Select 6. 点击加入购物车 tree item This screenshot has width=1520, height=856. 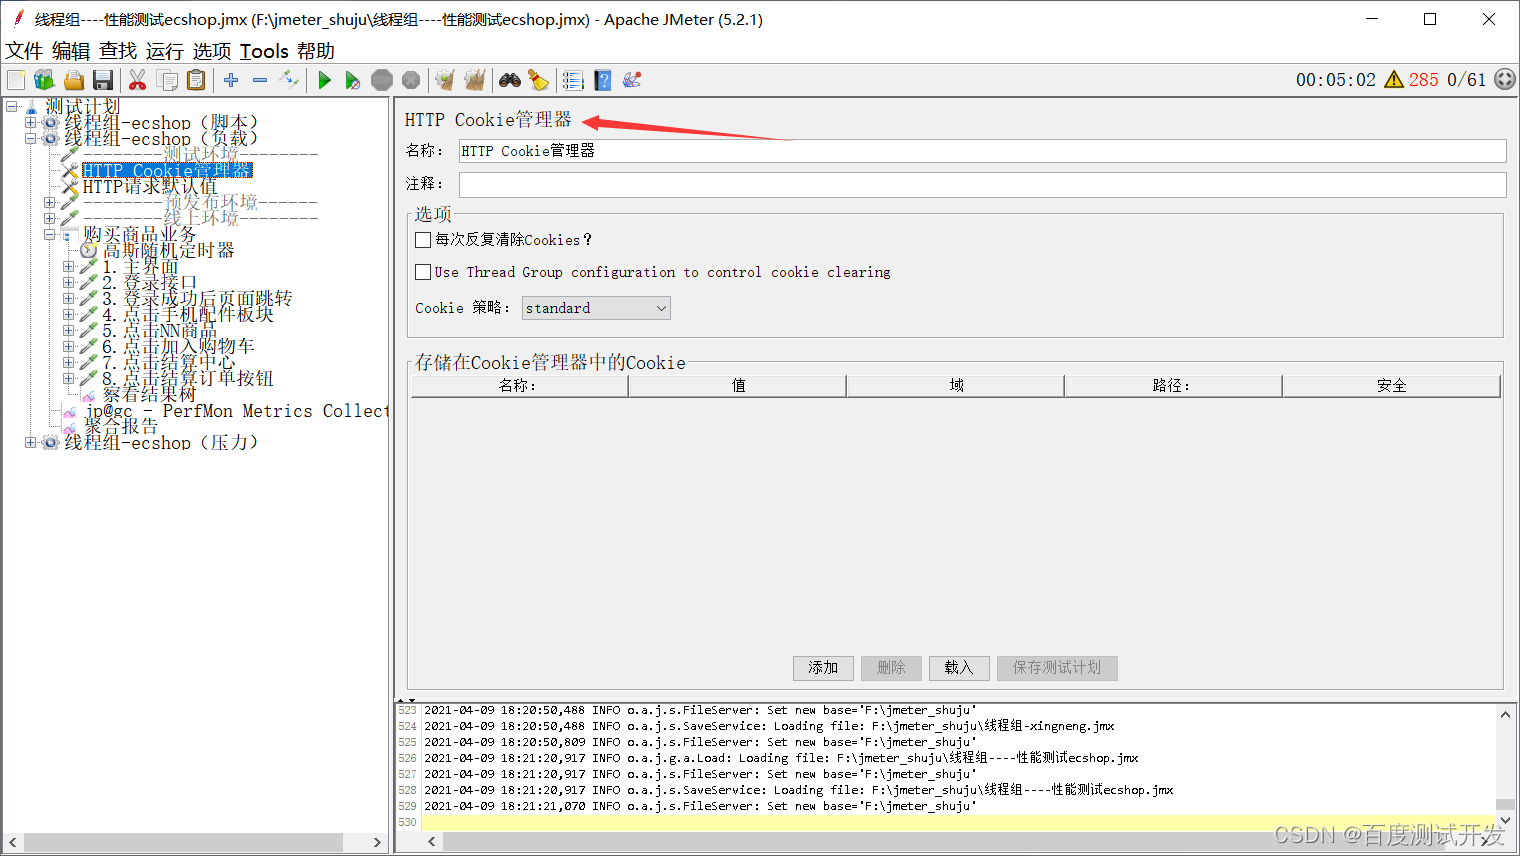point(178,347)
